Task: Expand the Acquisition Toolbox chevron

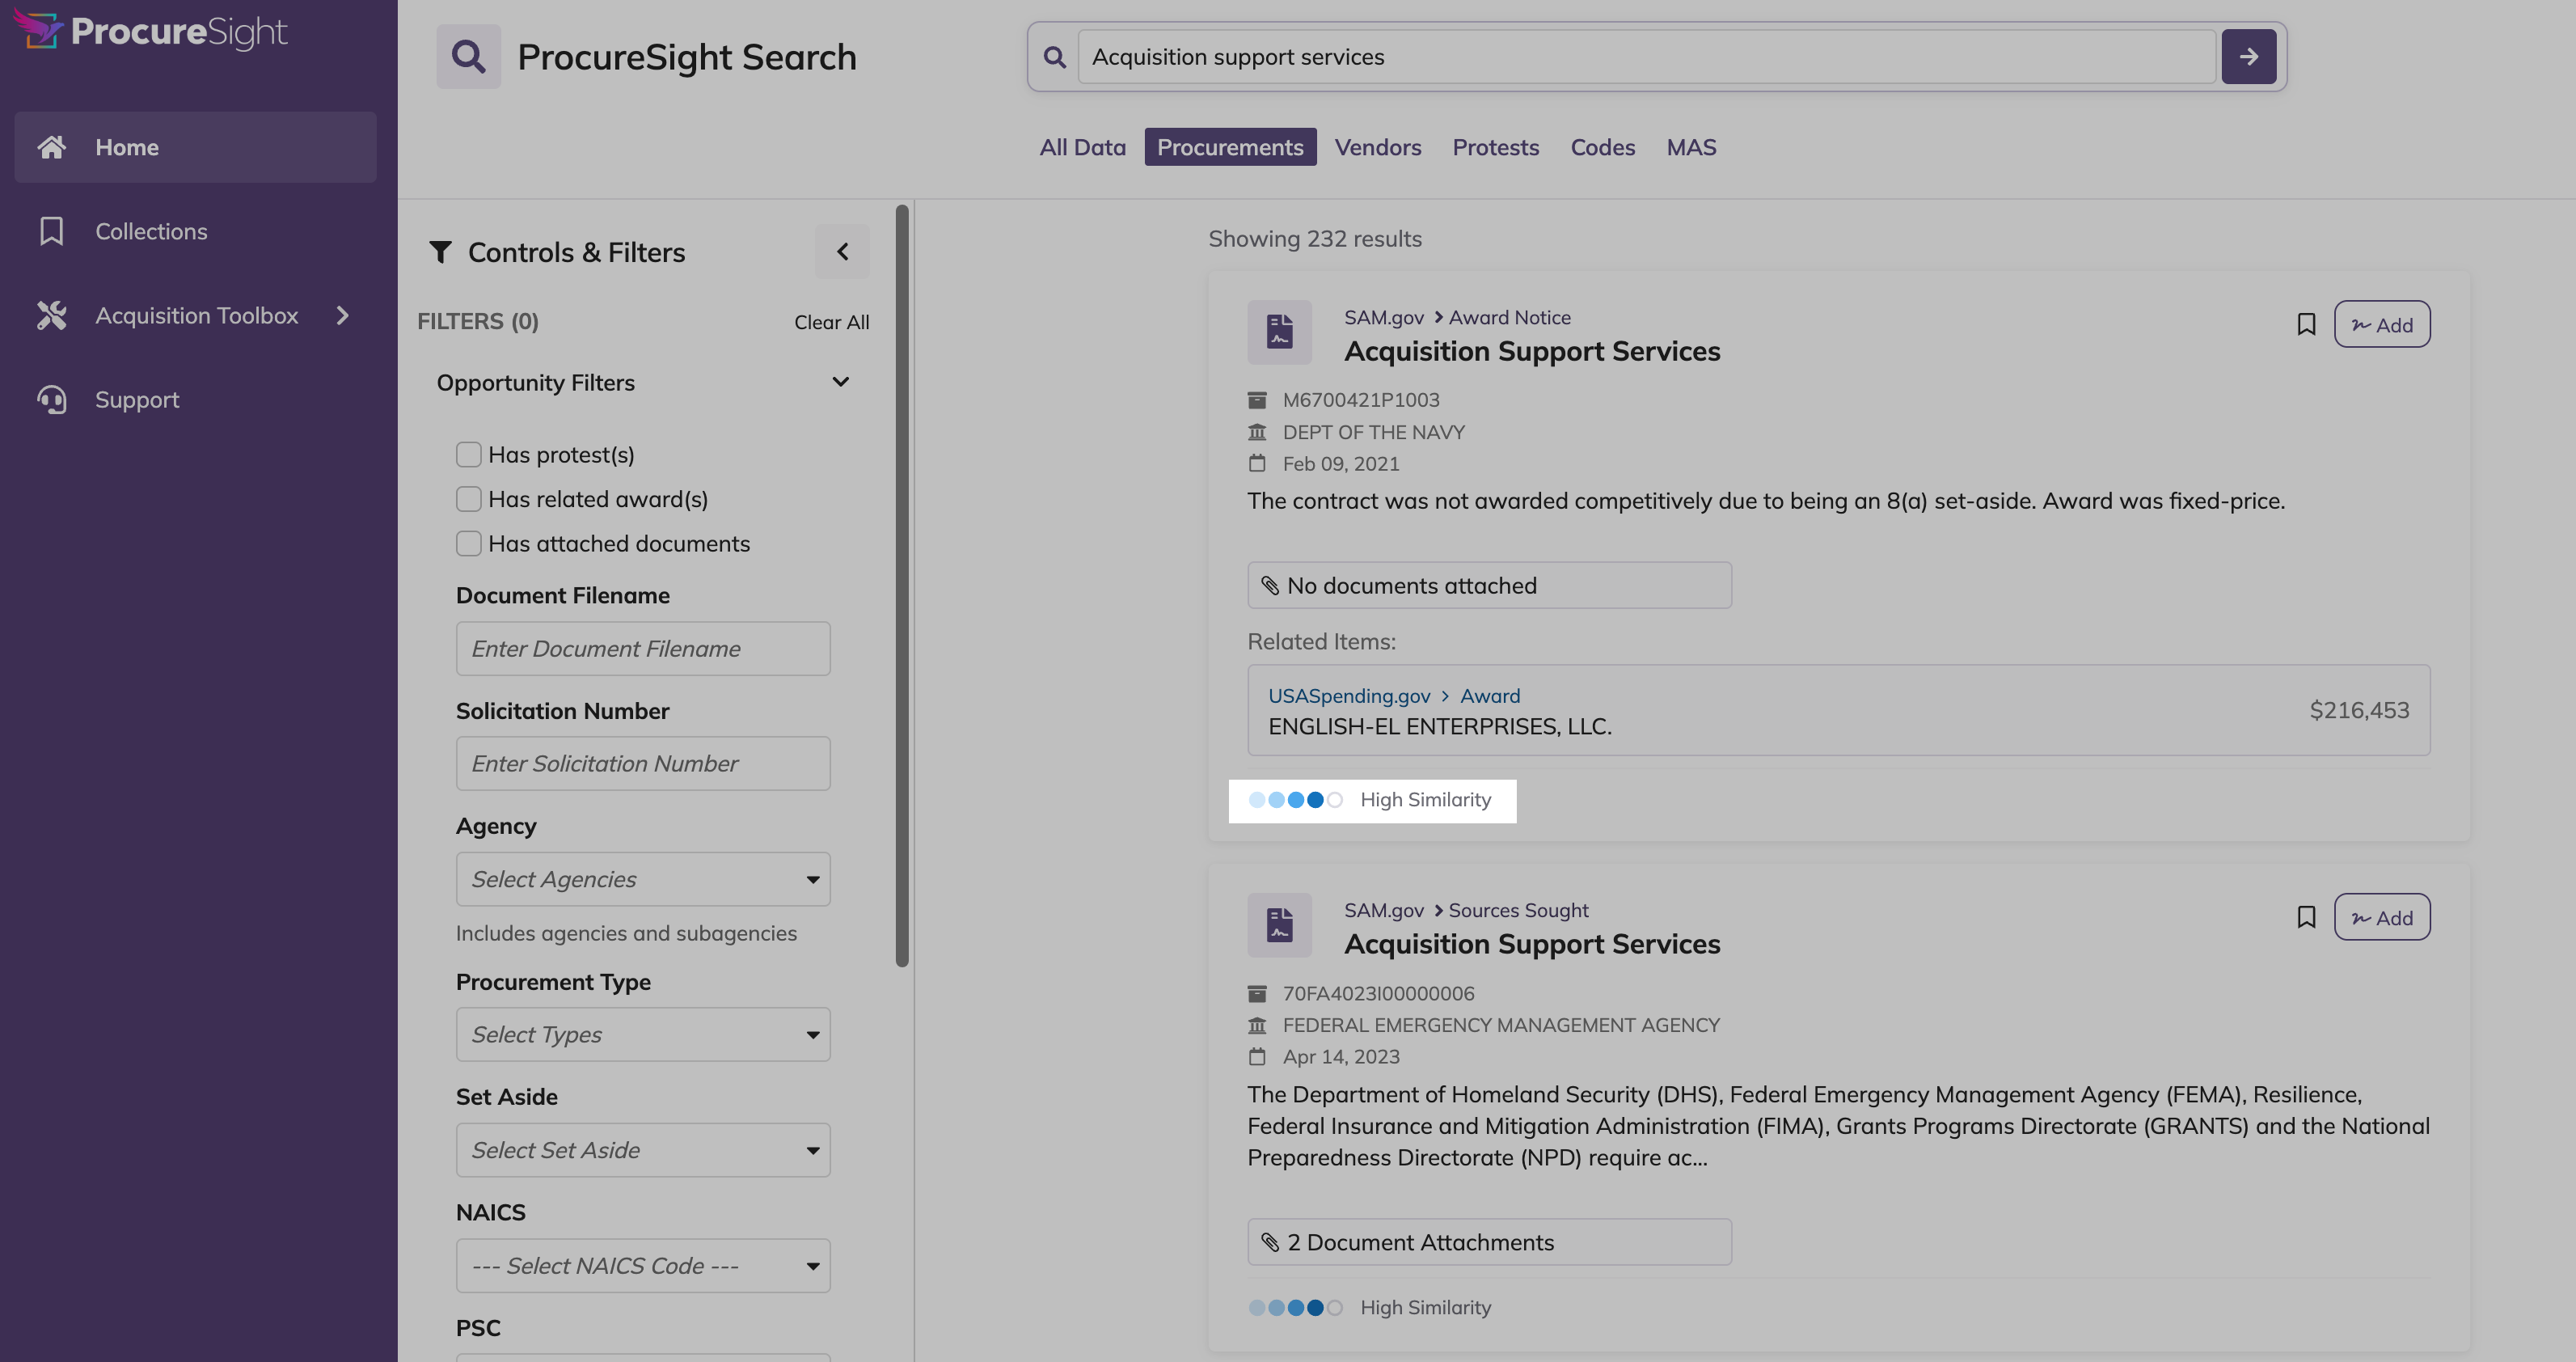Action: (x=343, y=315)
